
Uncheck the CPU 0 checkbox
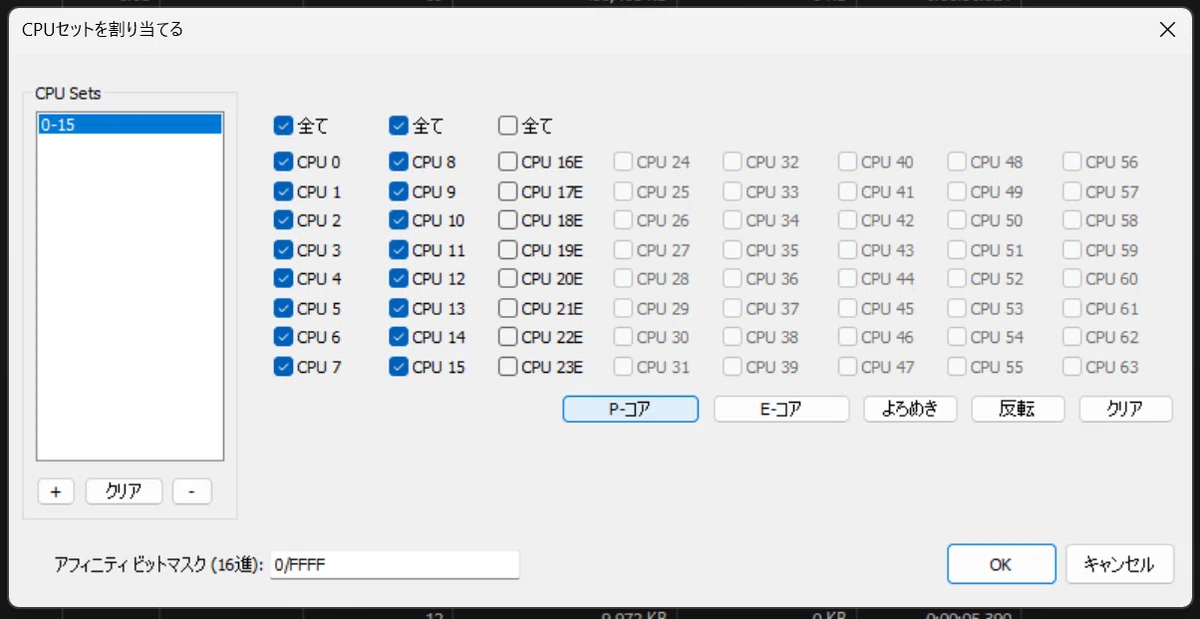pyautogui.click(x=283, y=162)
